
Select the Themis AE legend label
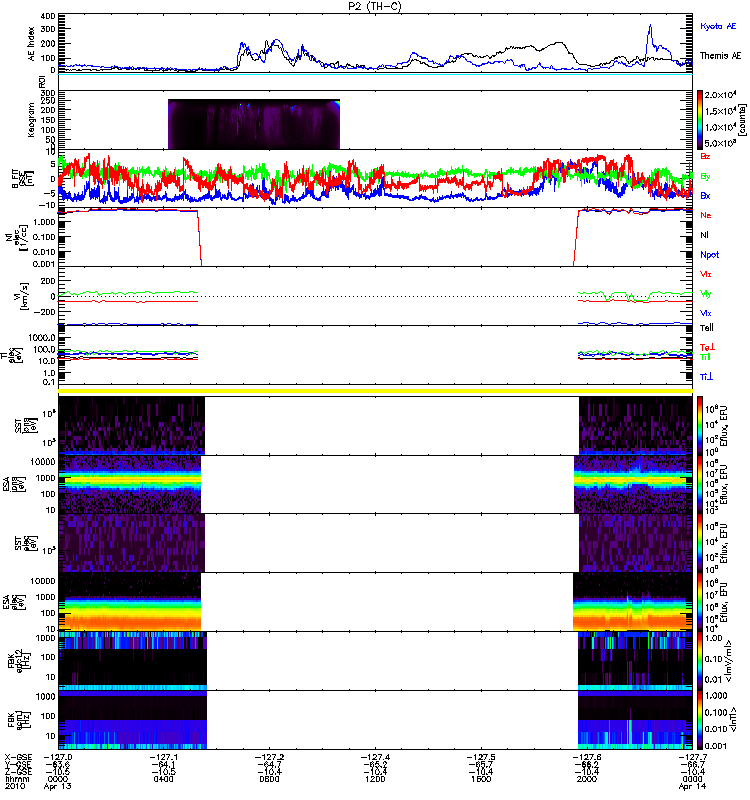pyautogui.click(x=720, y=56)
